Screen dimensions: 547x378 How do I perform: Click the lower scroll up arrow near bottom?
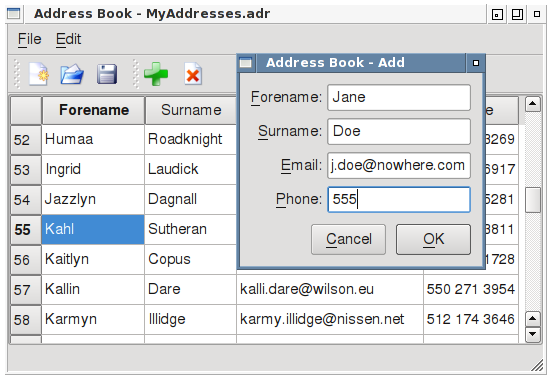pyautogui.click(x=533, y=319)
